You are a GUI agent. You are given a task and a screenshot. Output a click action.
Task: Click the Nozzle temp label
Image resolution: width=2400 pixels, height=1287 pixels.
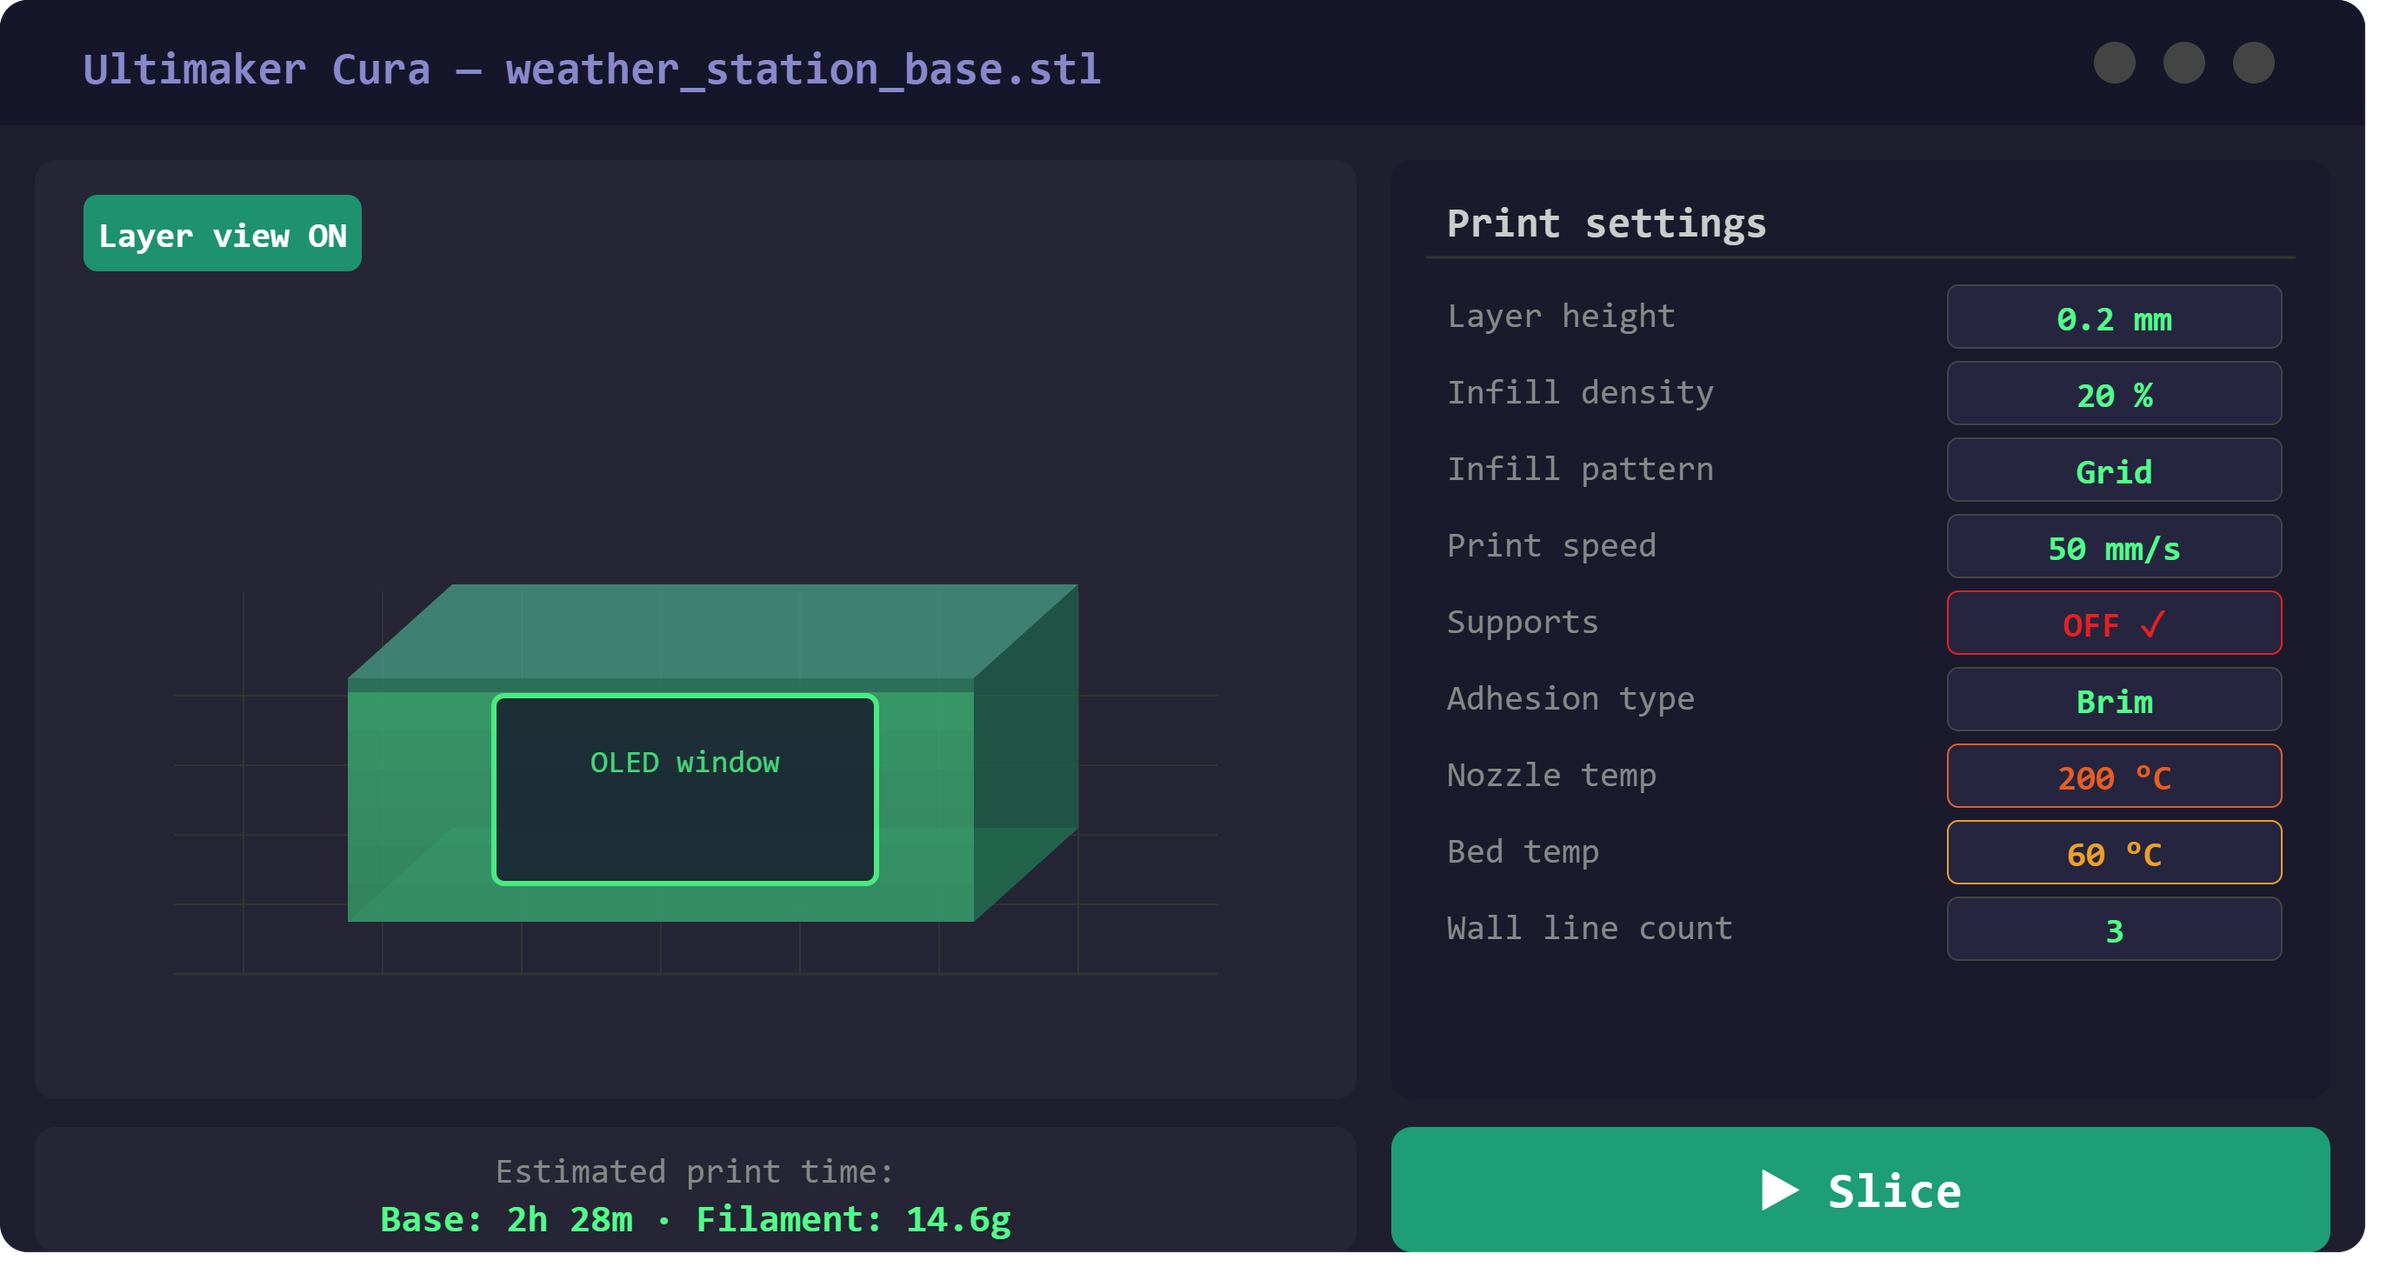(x=1551, y=775)
